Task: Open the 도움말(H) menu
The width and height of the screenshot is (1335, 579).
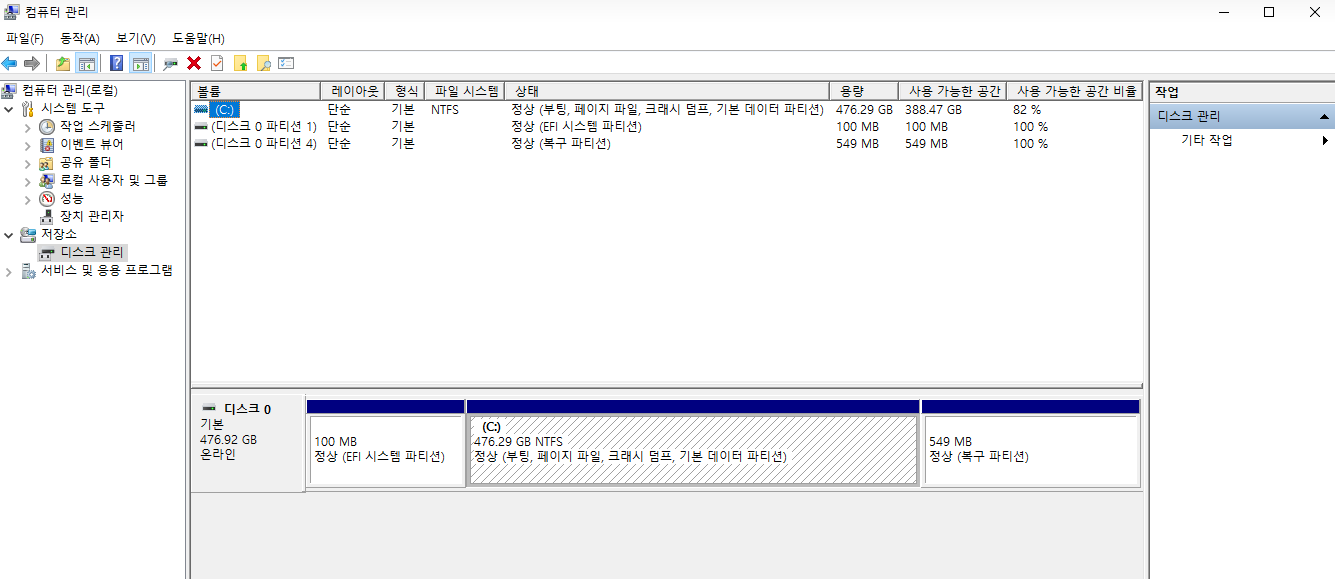Action: point(198,38)
